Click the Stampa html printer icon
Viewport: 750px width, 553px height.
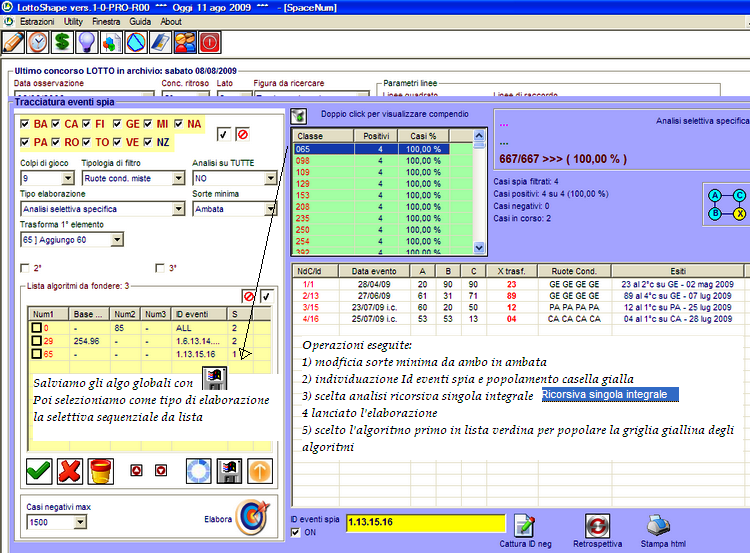(659, 526)
